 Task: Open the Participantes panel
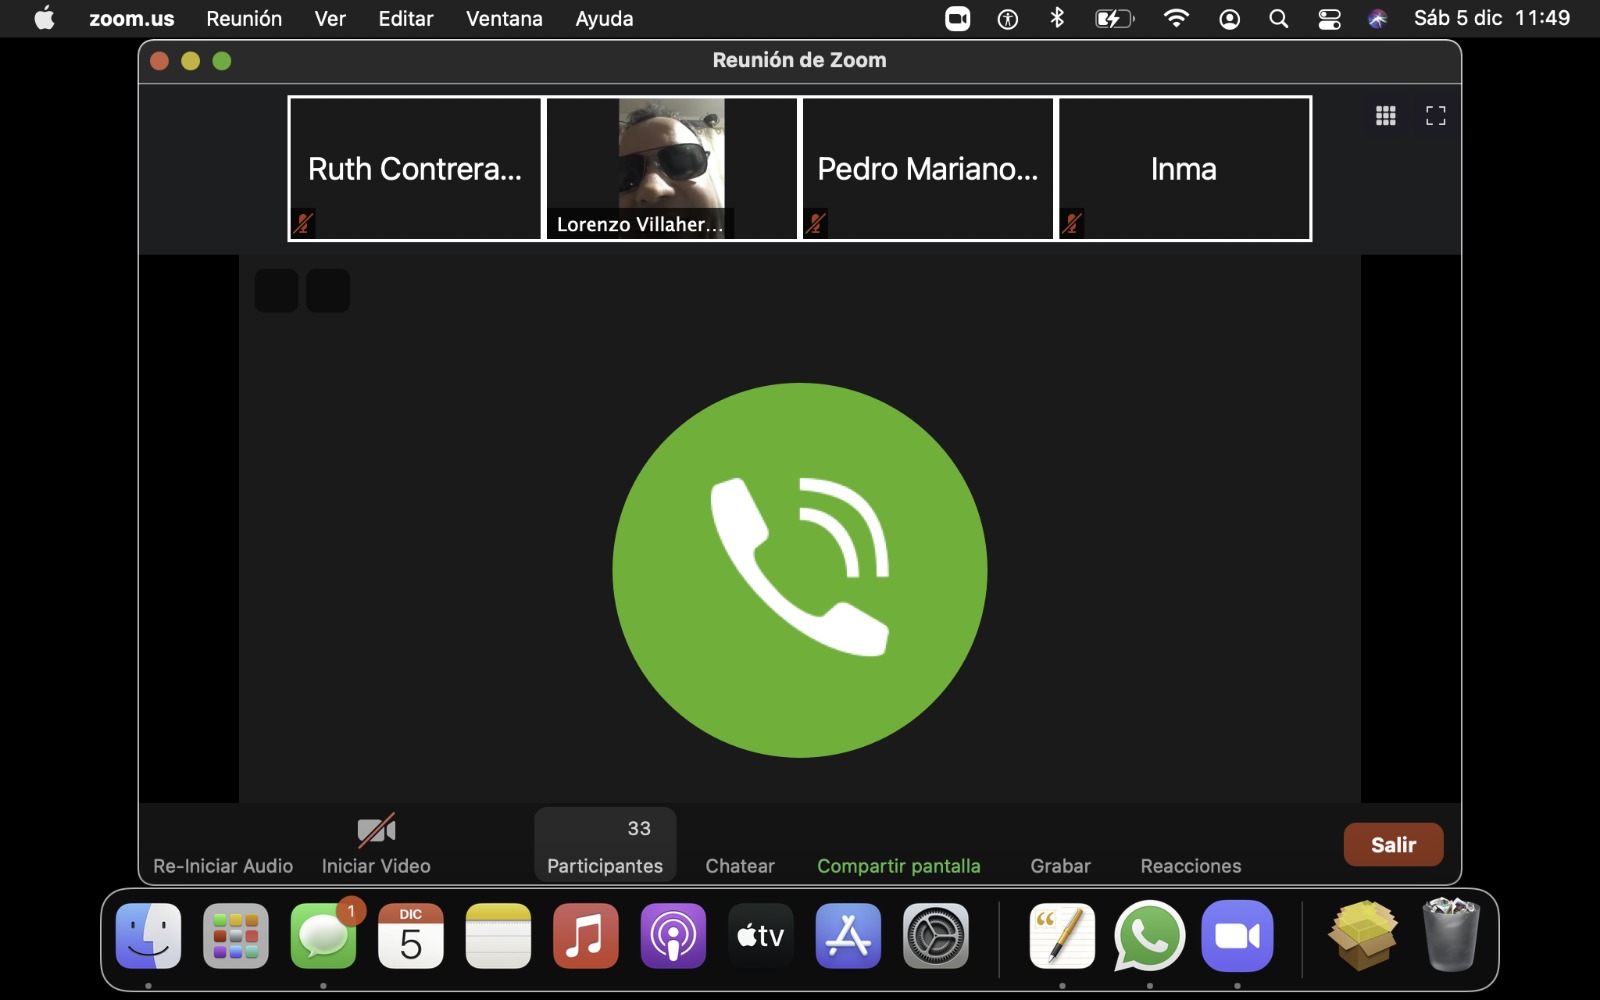605,846
